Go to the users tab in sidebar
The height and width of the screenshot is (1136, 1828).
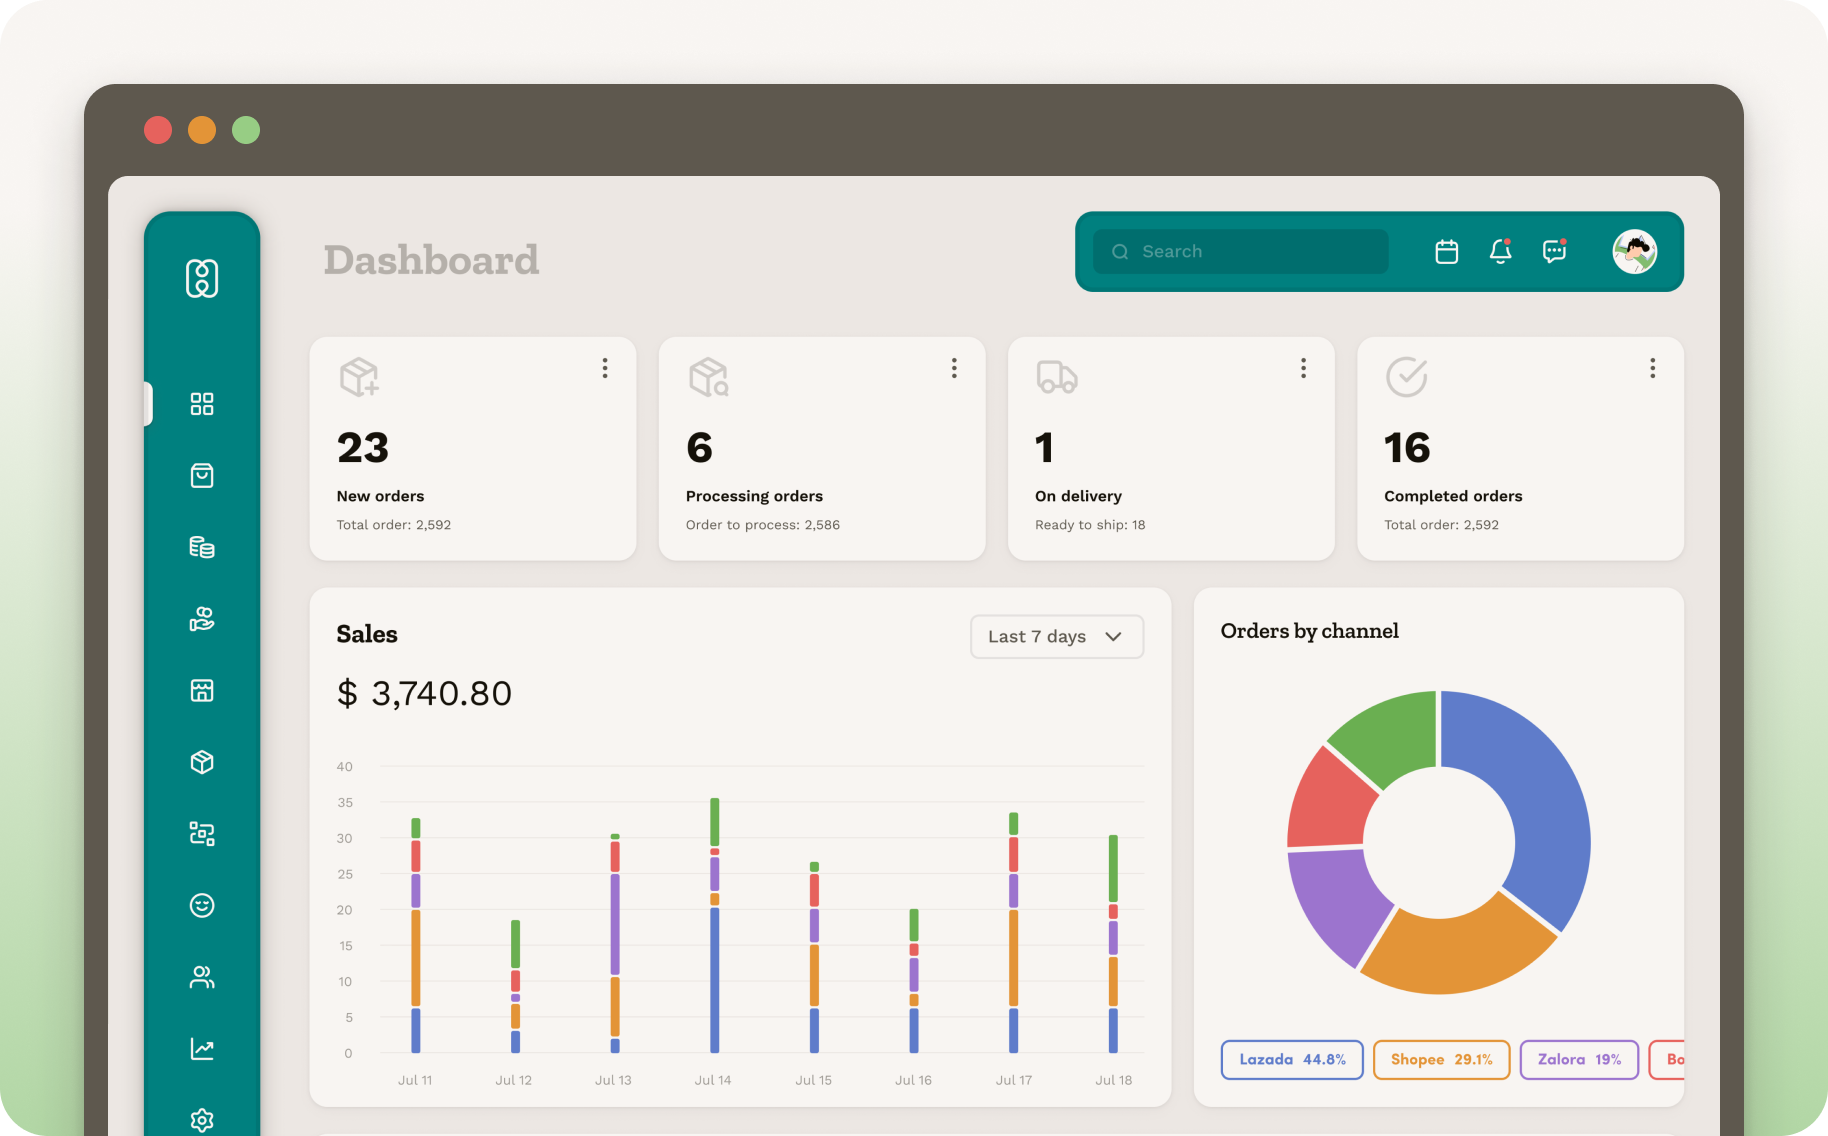tap(202, 977)
